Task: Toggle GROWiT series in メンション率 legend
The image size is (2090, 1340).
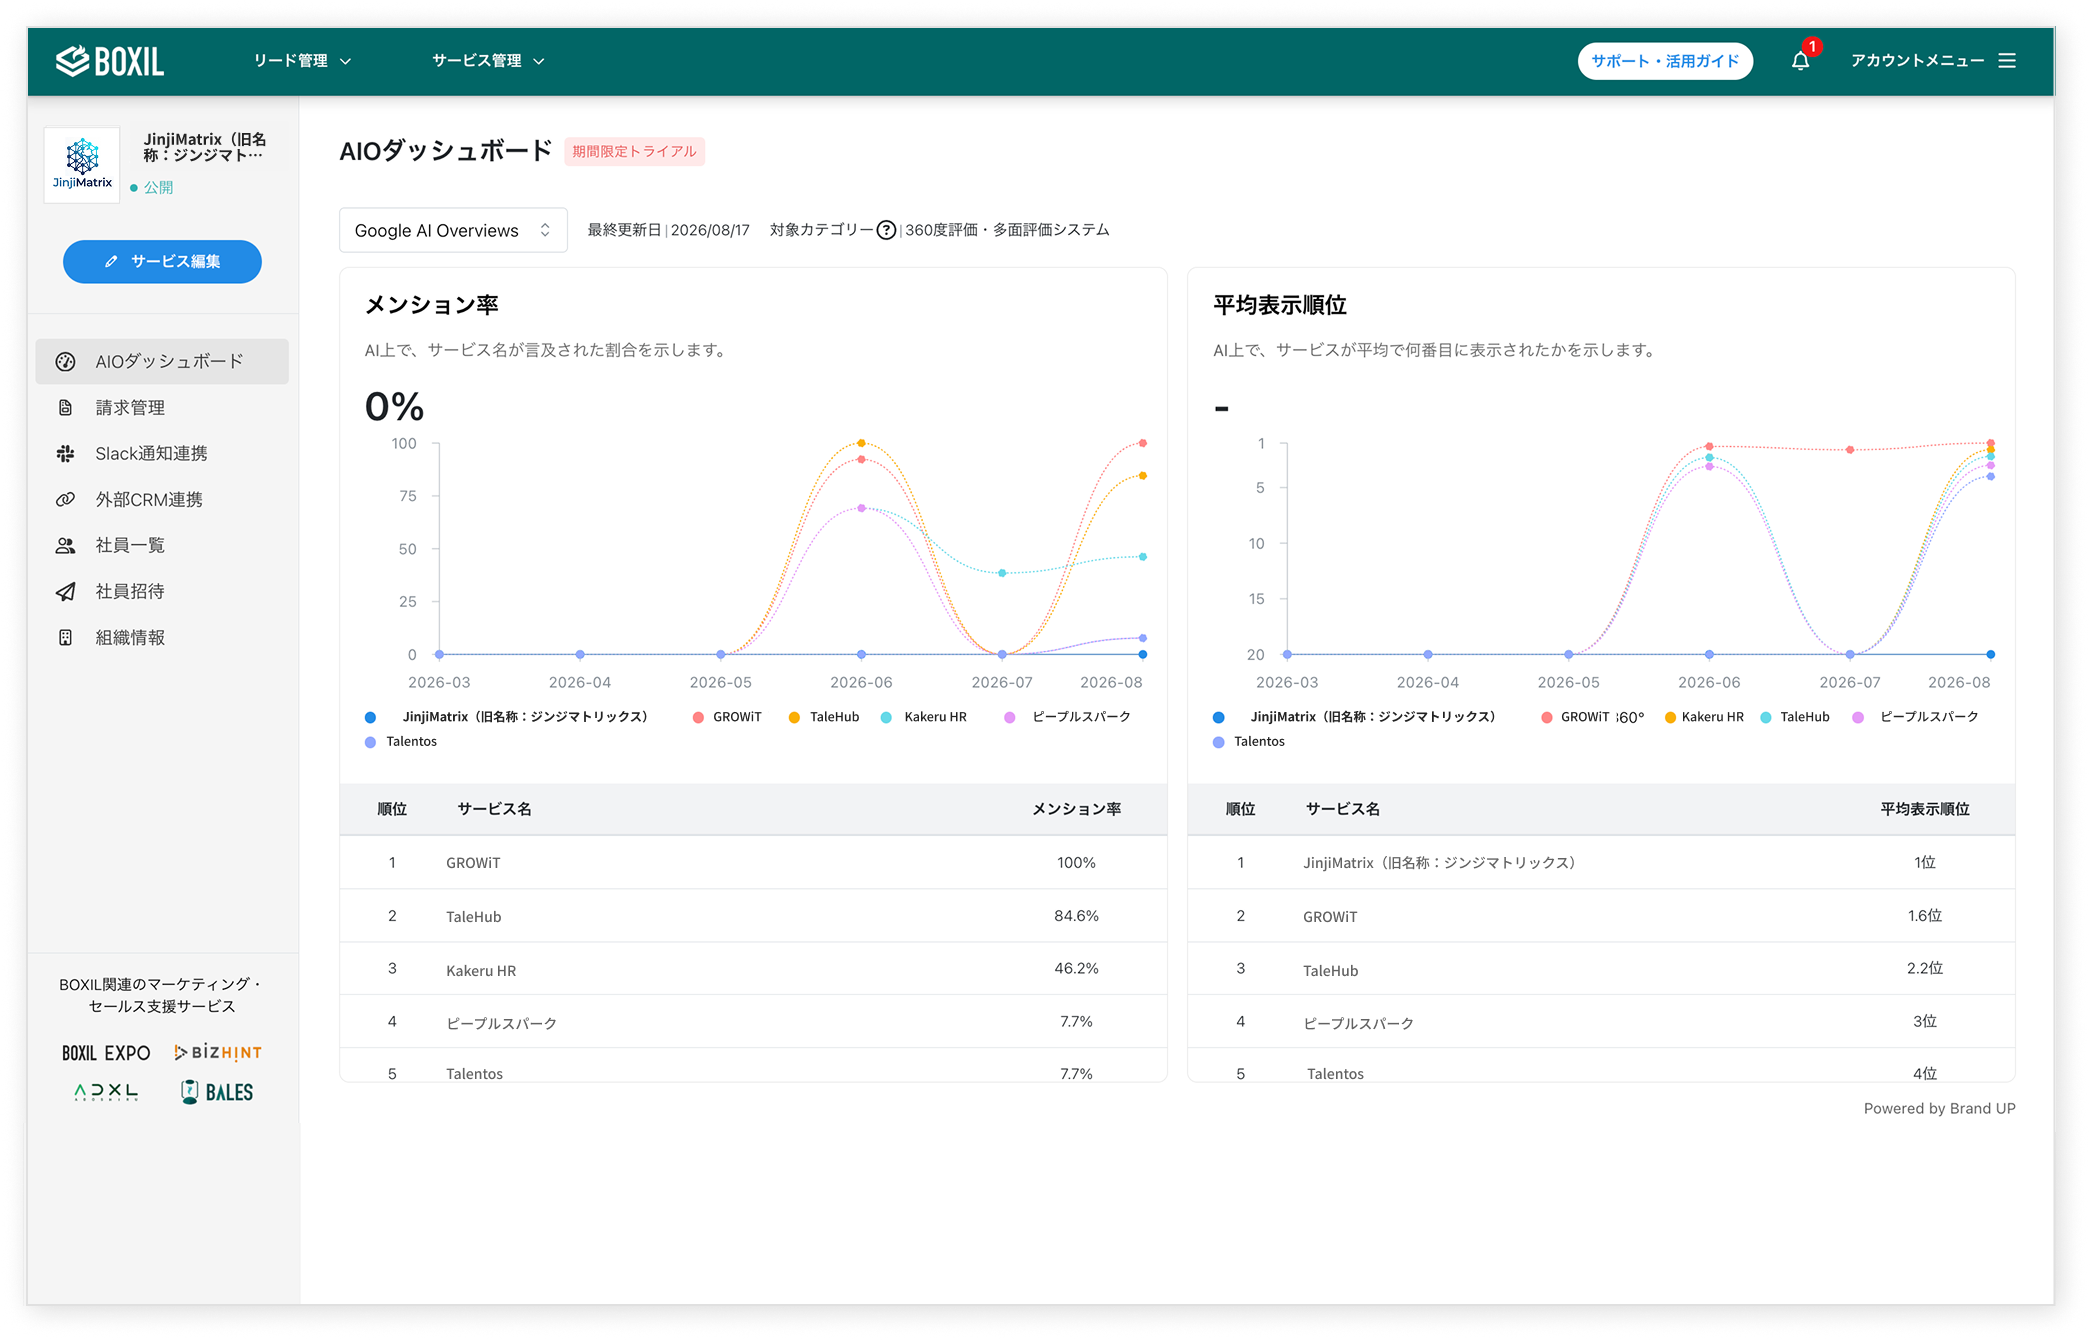Action: (727, 717)
